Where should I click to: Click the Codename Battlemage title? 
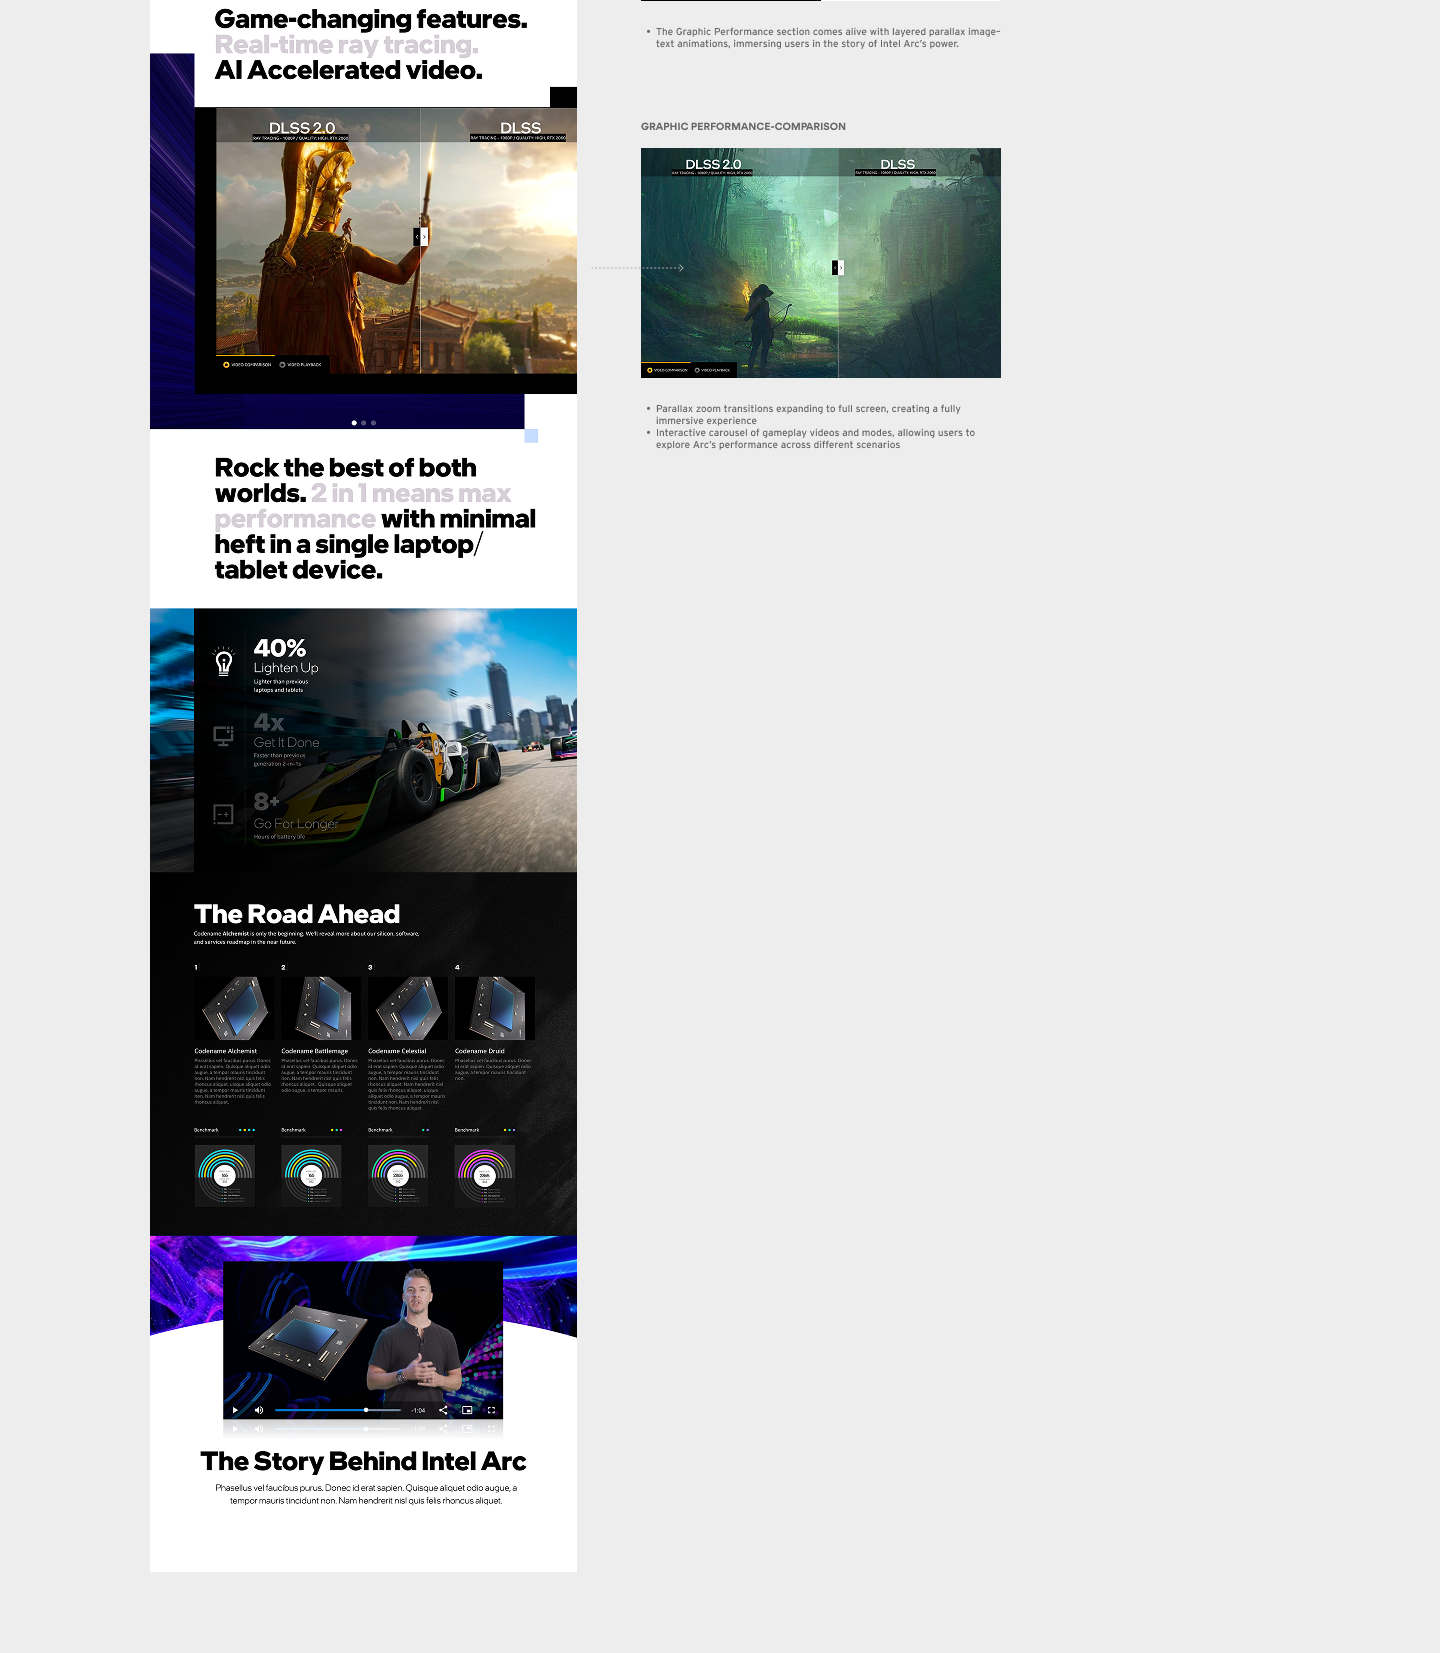coord(315,1051)
